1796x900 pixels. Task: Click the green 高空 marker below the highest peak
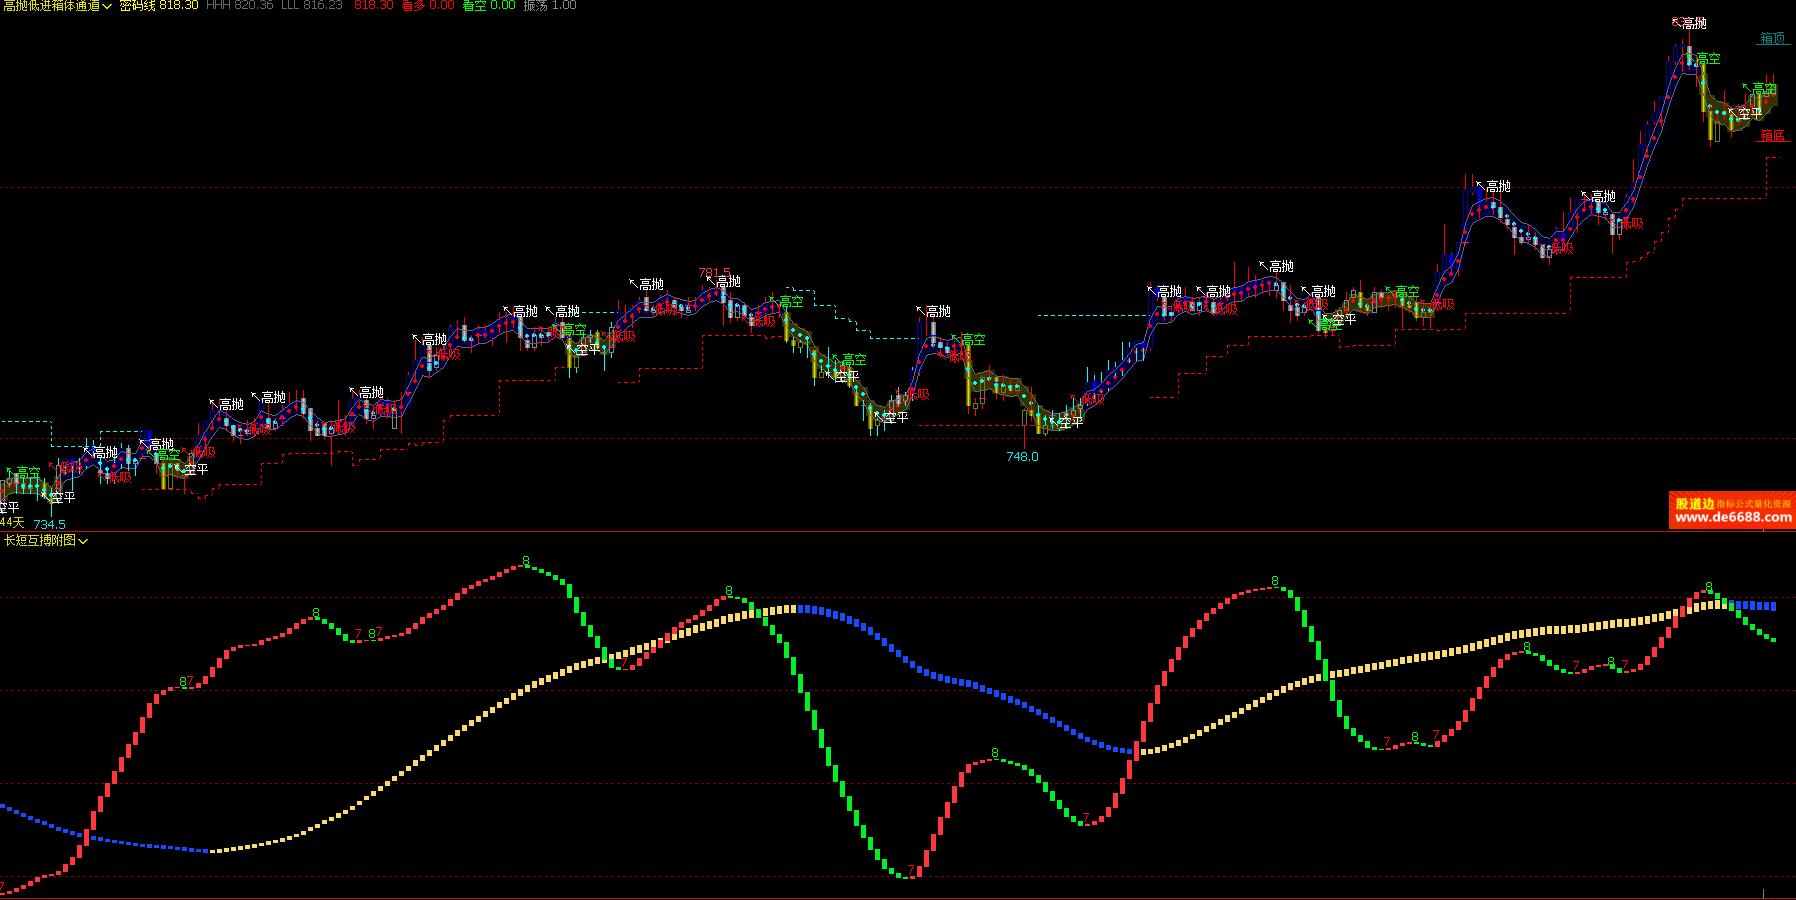tap(1708, 59)
